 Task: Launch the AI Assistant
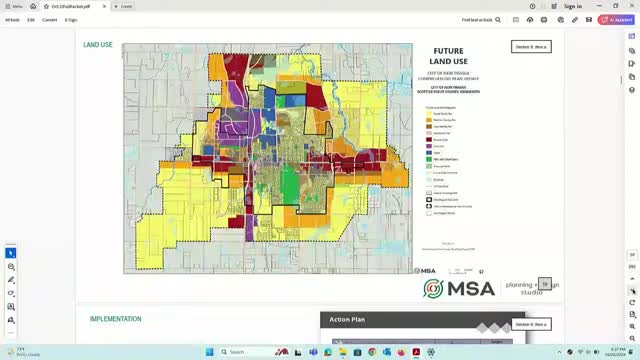616,20
